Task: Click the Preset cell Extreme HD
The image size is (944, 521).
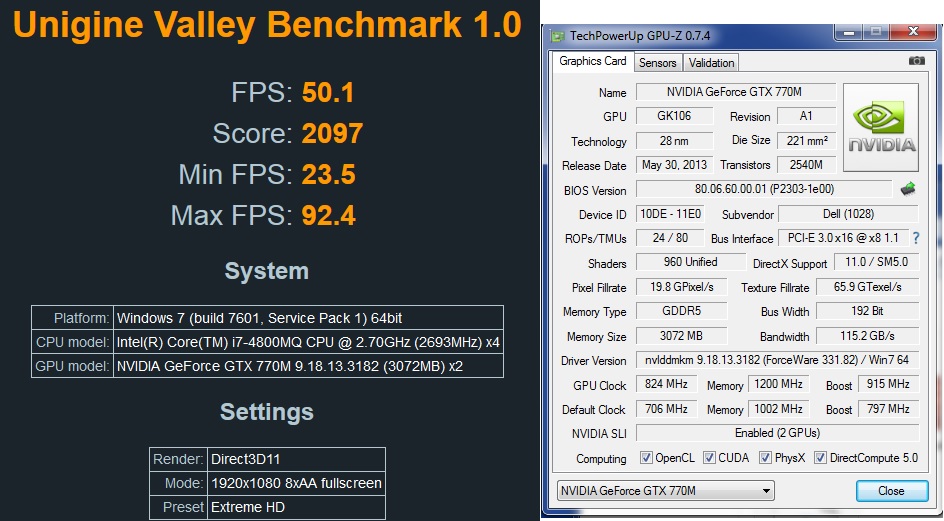Action: click(x=296, y=507)
